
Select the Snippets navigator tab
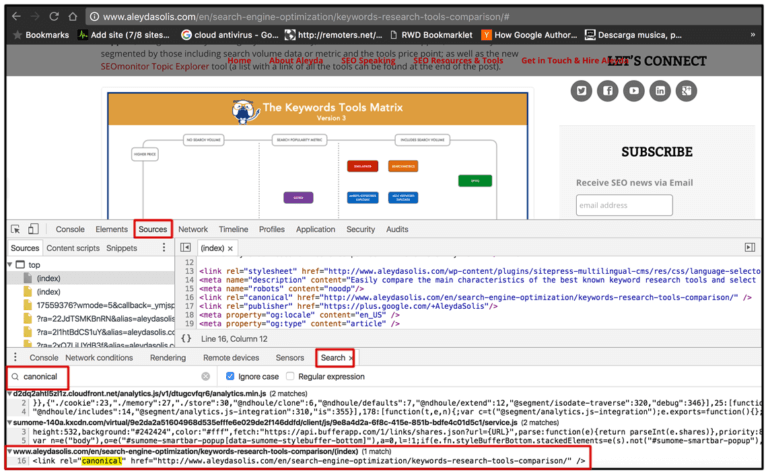point(122,248)
